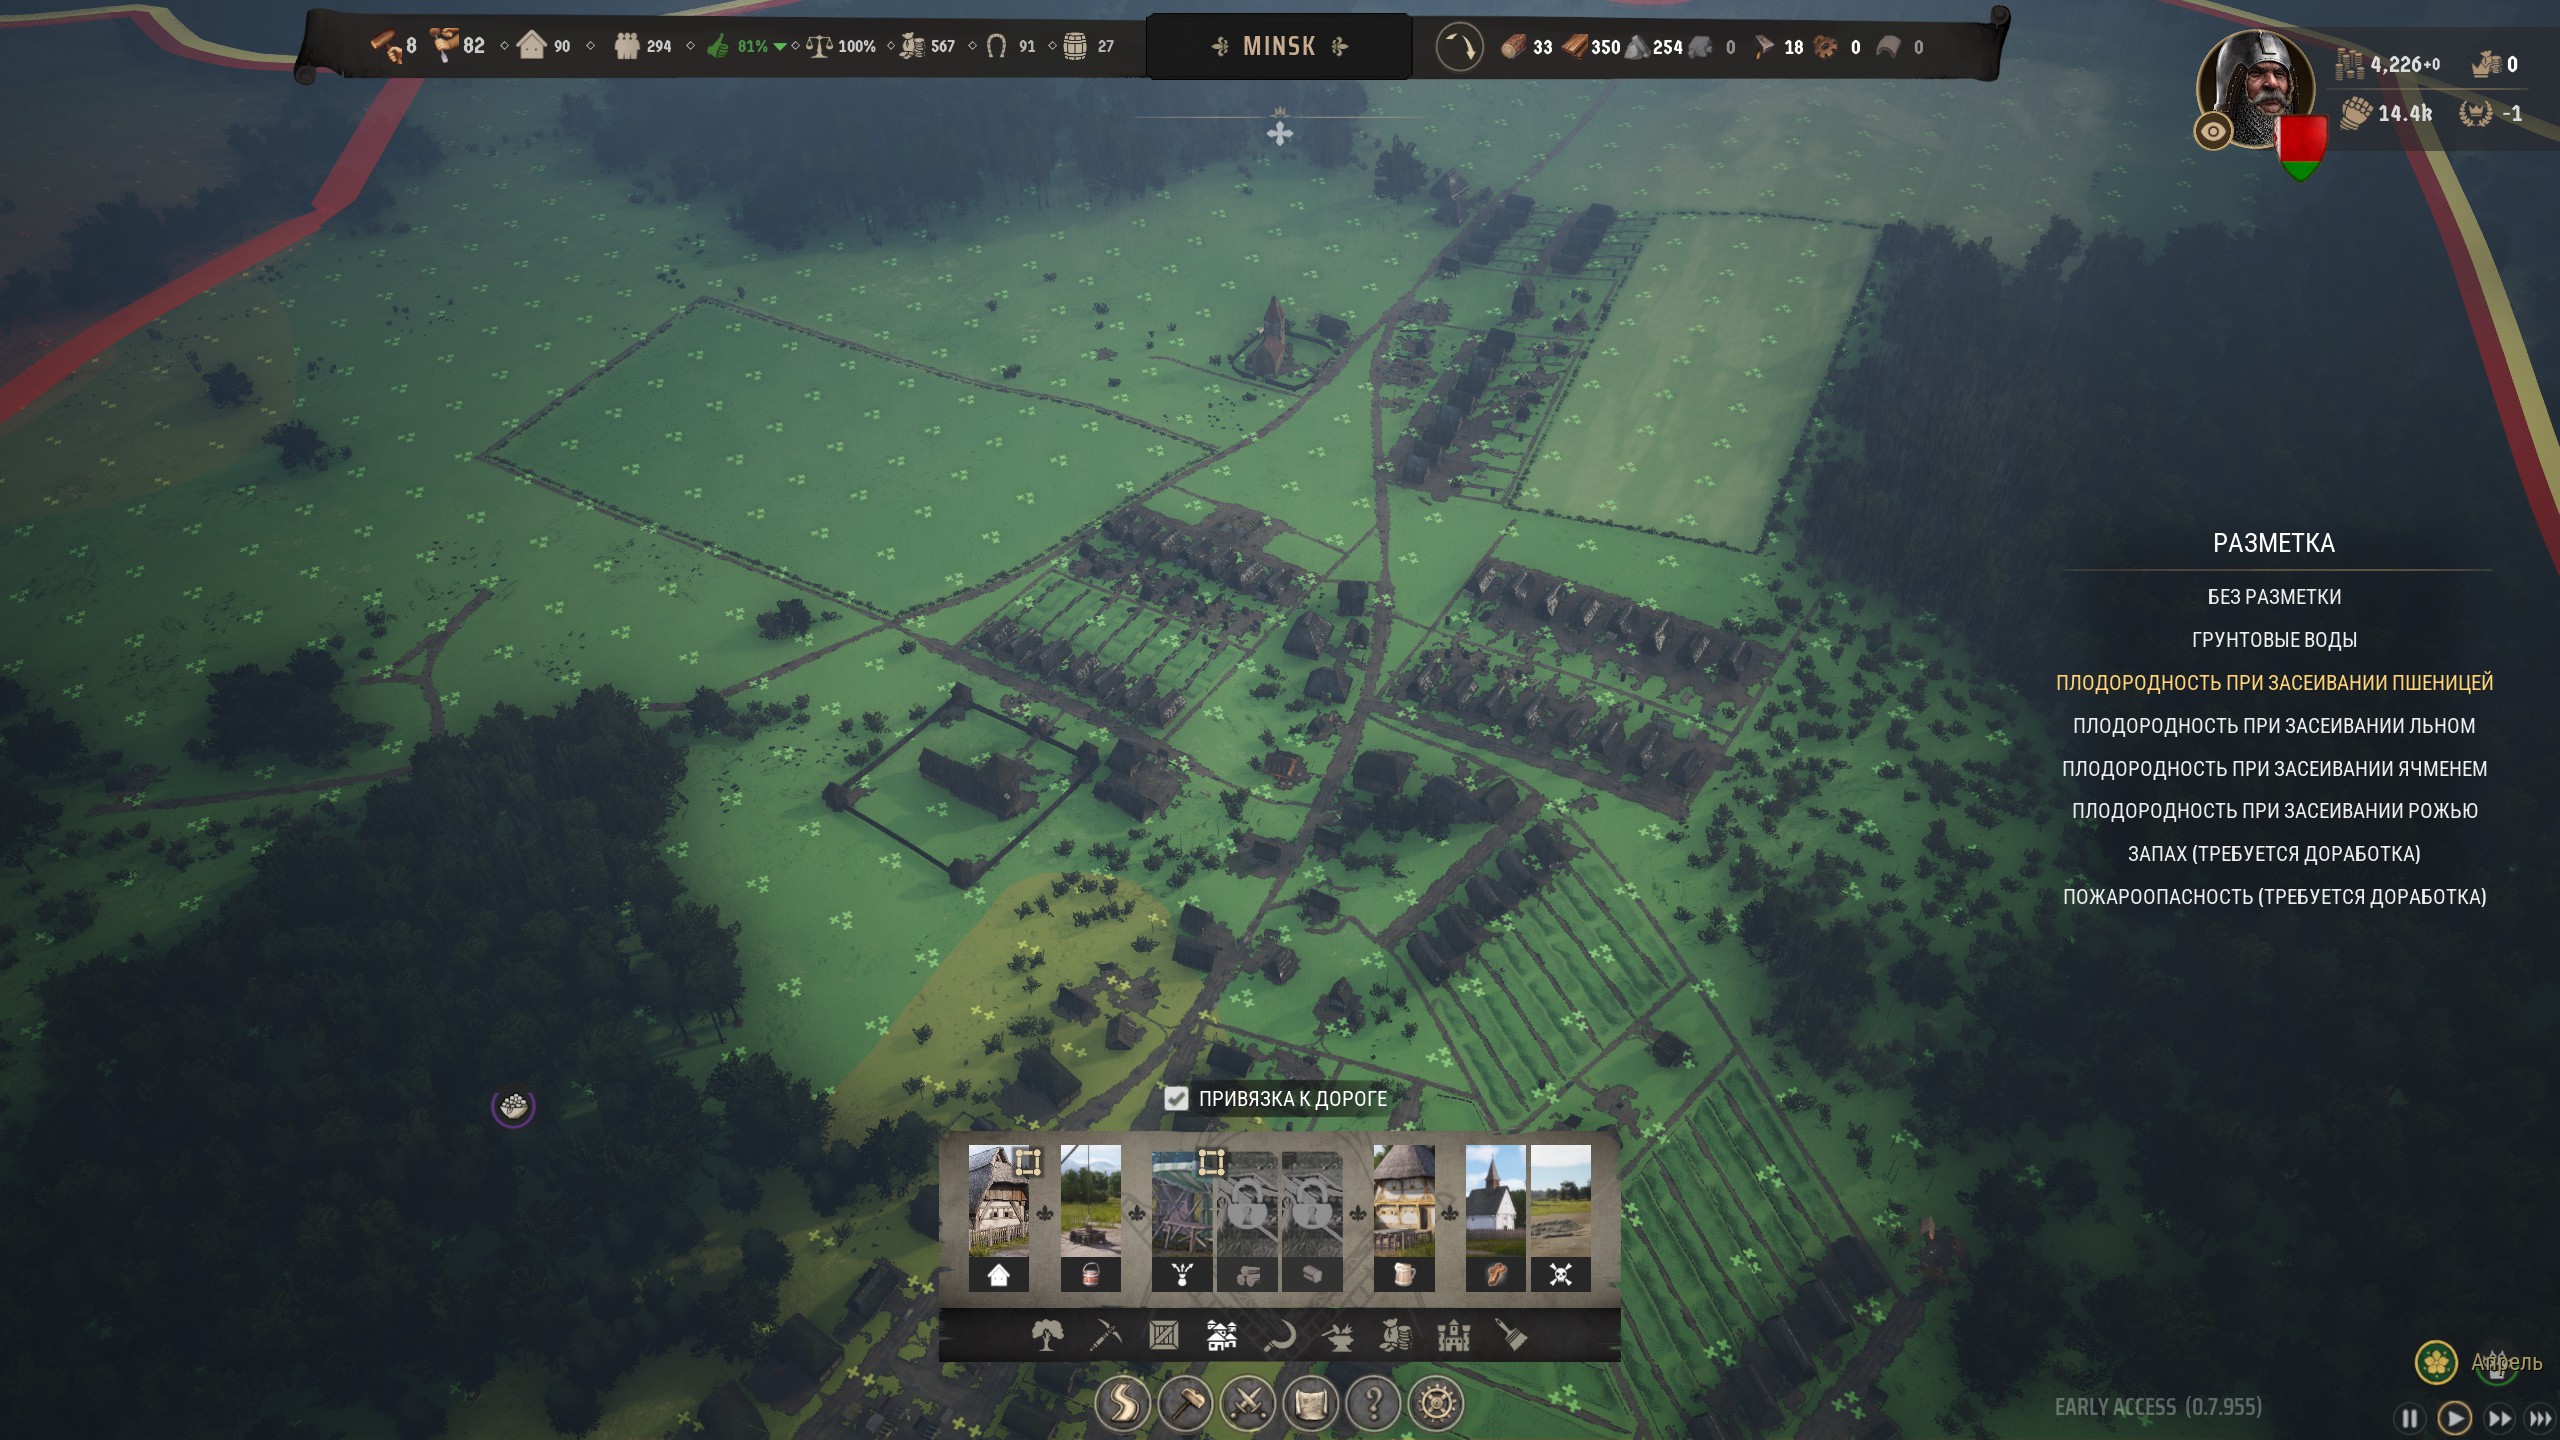Select the brush tool category icon

click(1512, 1335)
